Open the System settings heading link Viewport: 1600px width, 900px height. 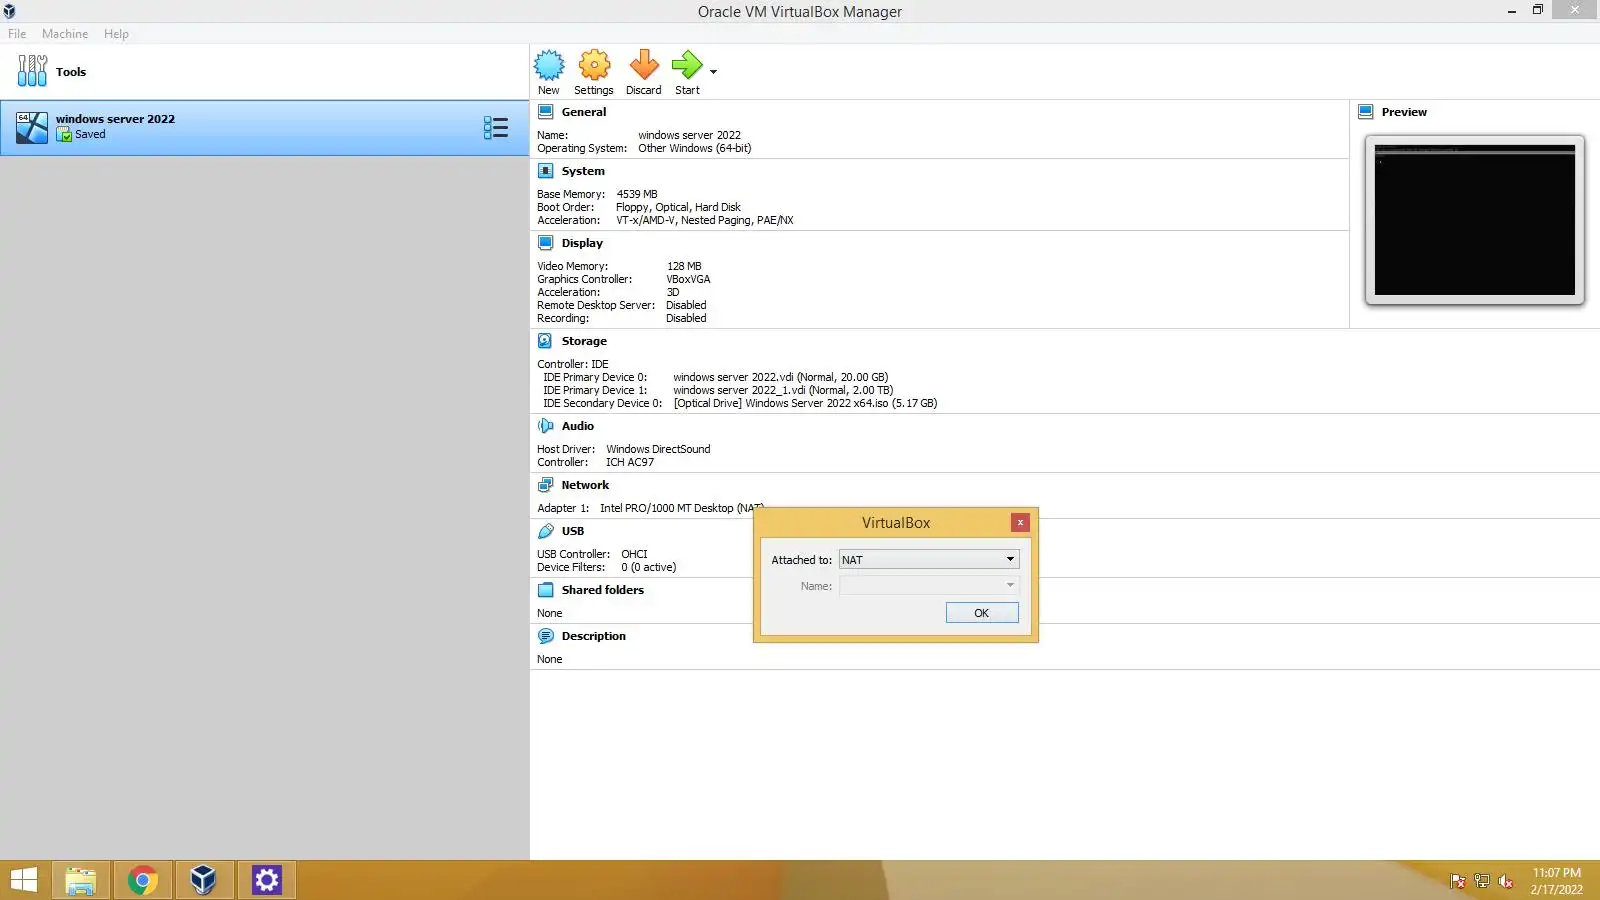(583, 171)
